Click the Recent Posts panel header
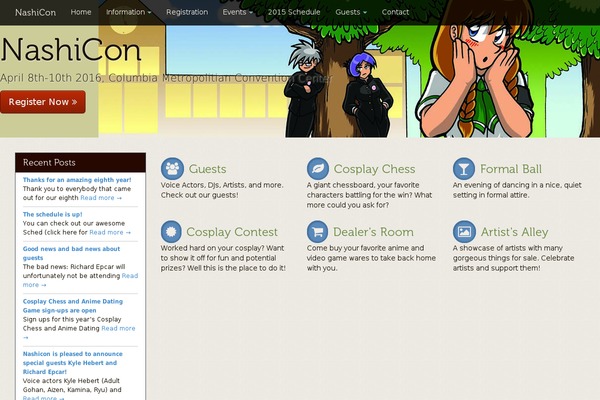600x400 pixels. tap(80, 162)
